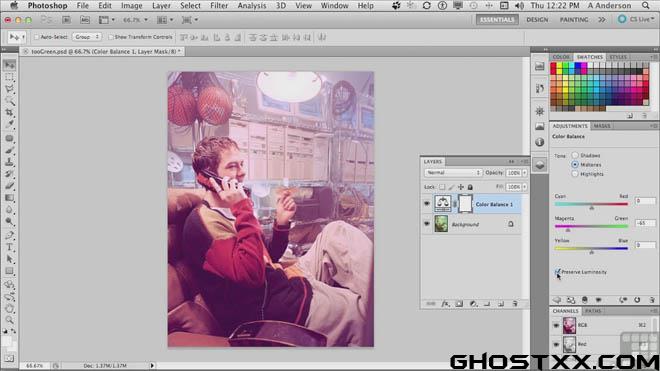
Task: Switch to the Painting workspace
Action: click(x=574, y=19)
